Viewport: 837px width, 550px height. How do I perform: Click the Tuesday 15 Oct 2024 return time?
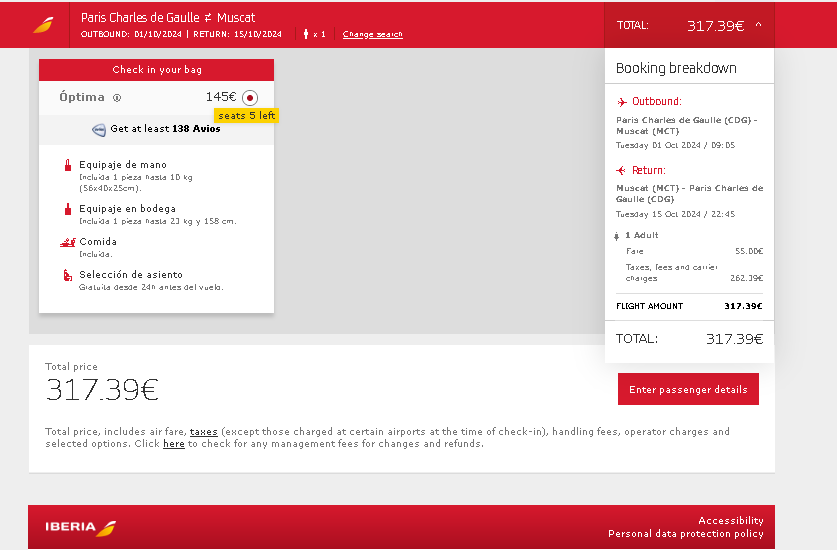click(675, 214)
